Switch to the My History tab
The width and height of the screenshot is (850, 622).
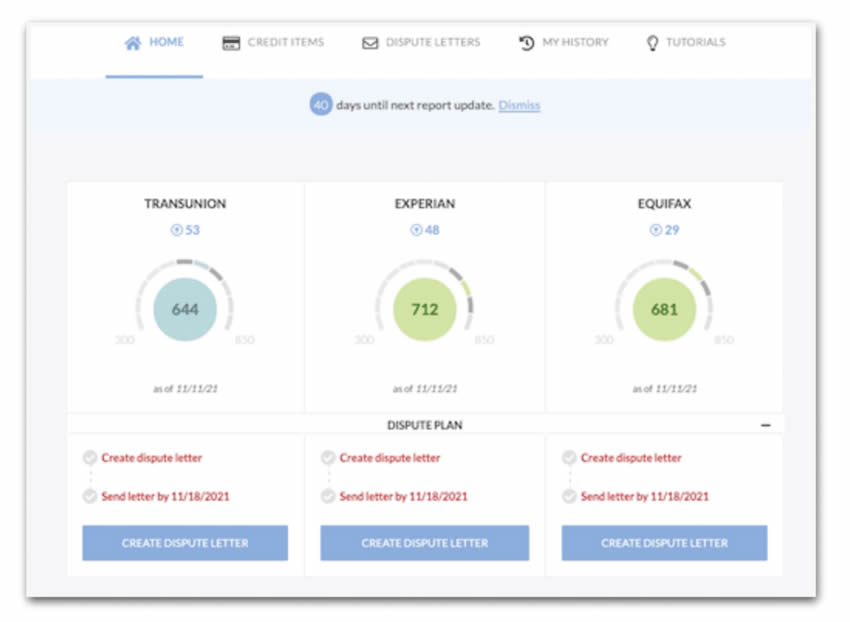tap(575, 43)
